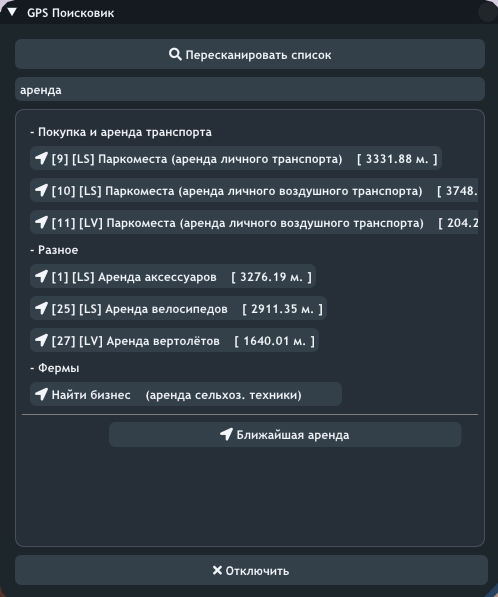Viewport: 498px width, 597px height.
Task: Select [25] [LS] Аренда велосипедов entry
Action: coord(178,308)
